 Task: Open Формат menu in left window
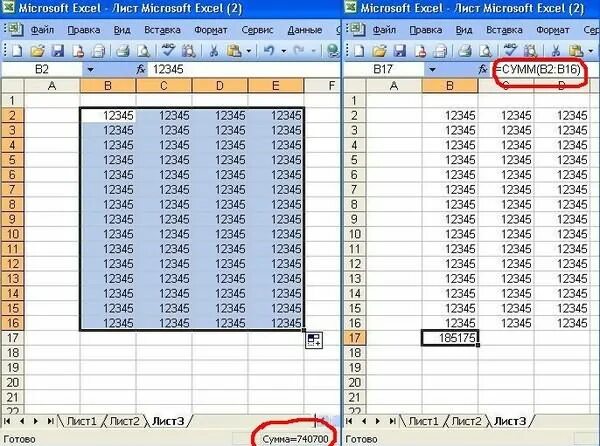pyautogui.click(x=211, y=30)
